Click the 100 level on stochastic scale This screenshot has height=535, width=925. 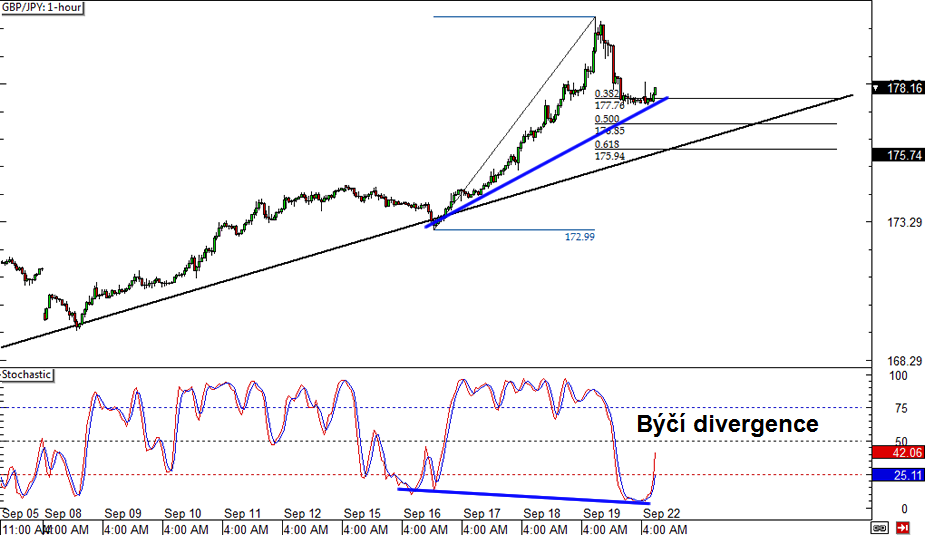(898, 376)
